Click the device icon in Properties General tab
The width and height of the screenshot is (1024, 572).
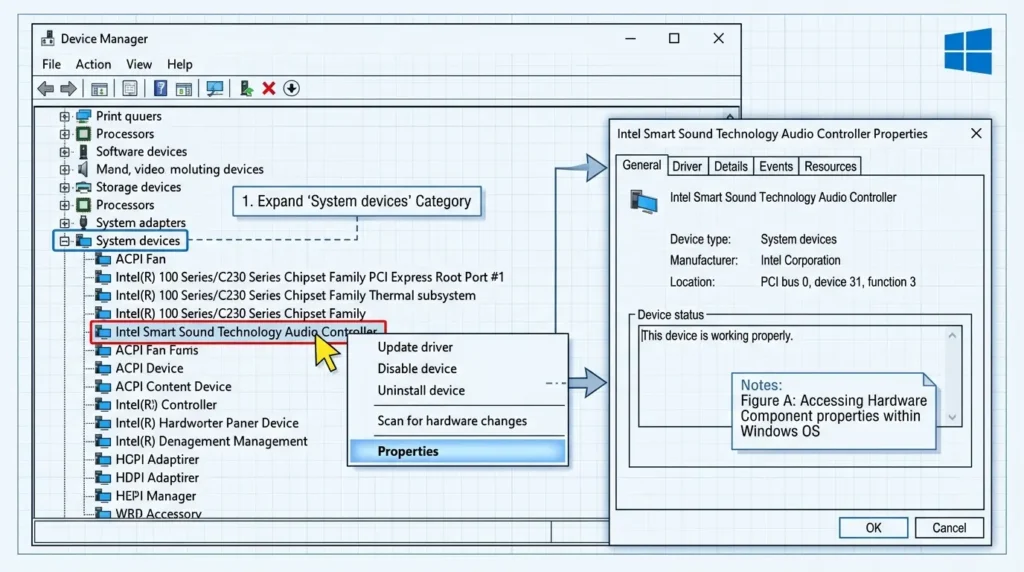643,202
